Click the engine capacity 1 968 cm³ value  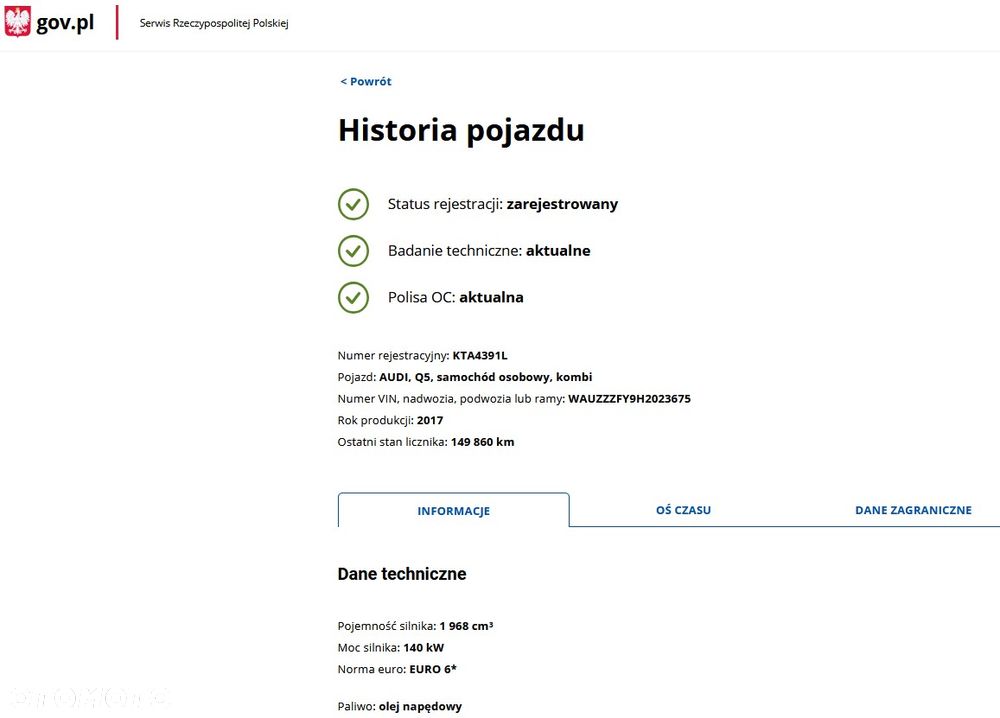click(x=466, y=626)
